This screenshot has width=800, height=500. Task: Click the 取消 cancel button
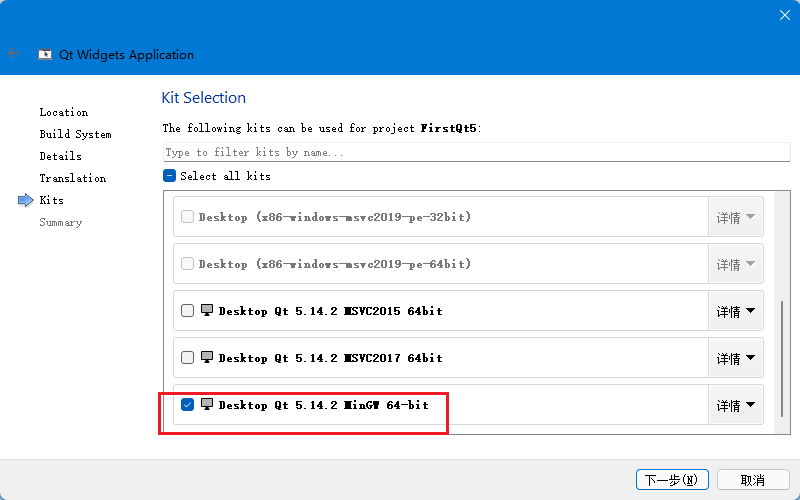click(753, 480)
